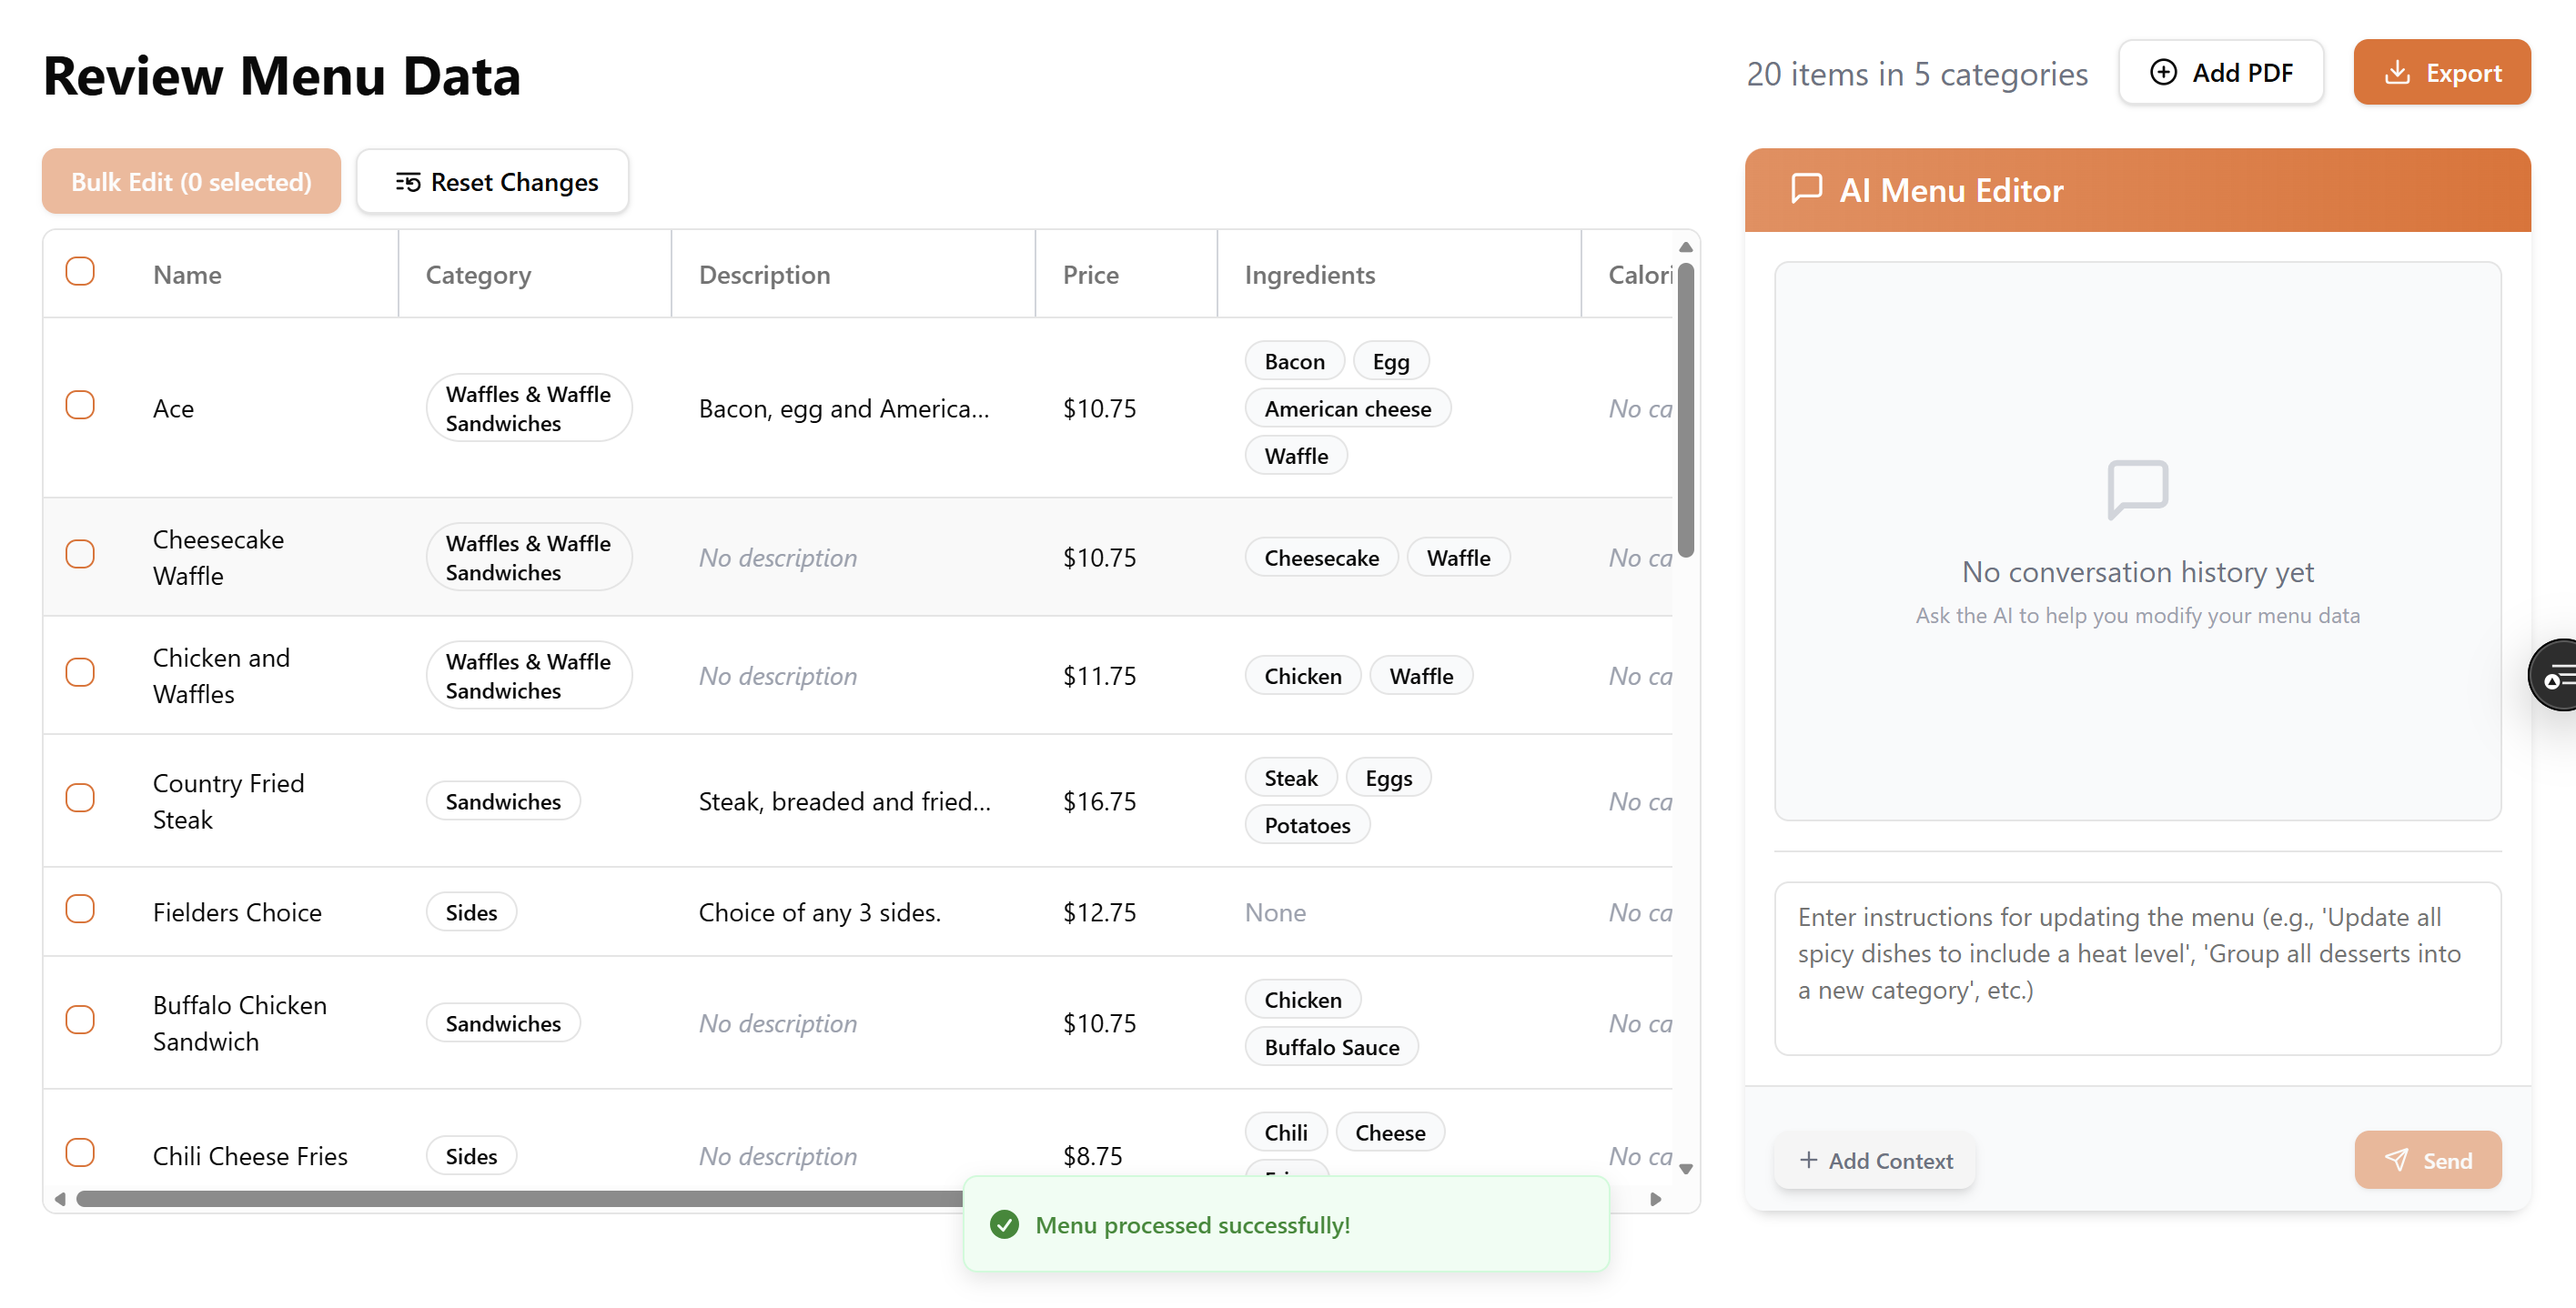Toggle the select-all checkbox in table header
This screenshot has height=1308, width=2576.
click(80, 272)
